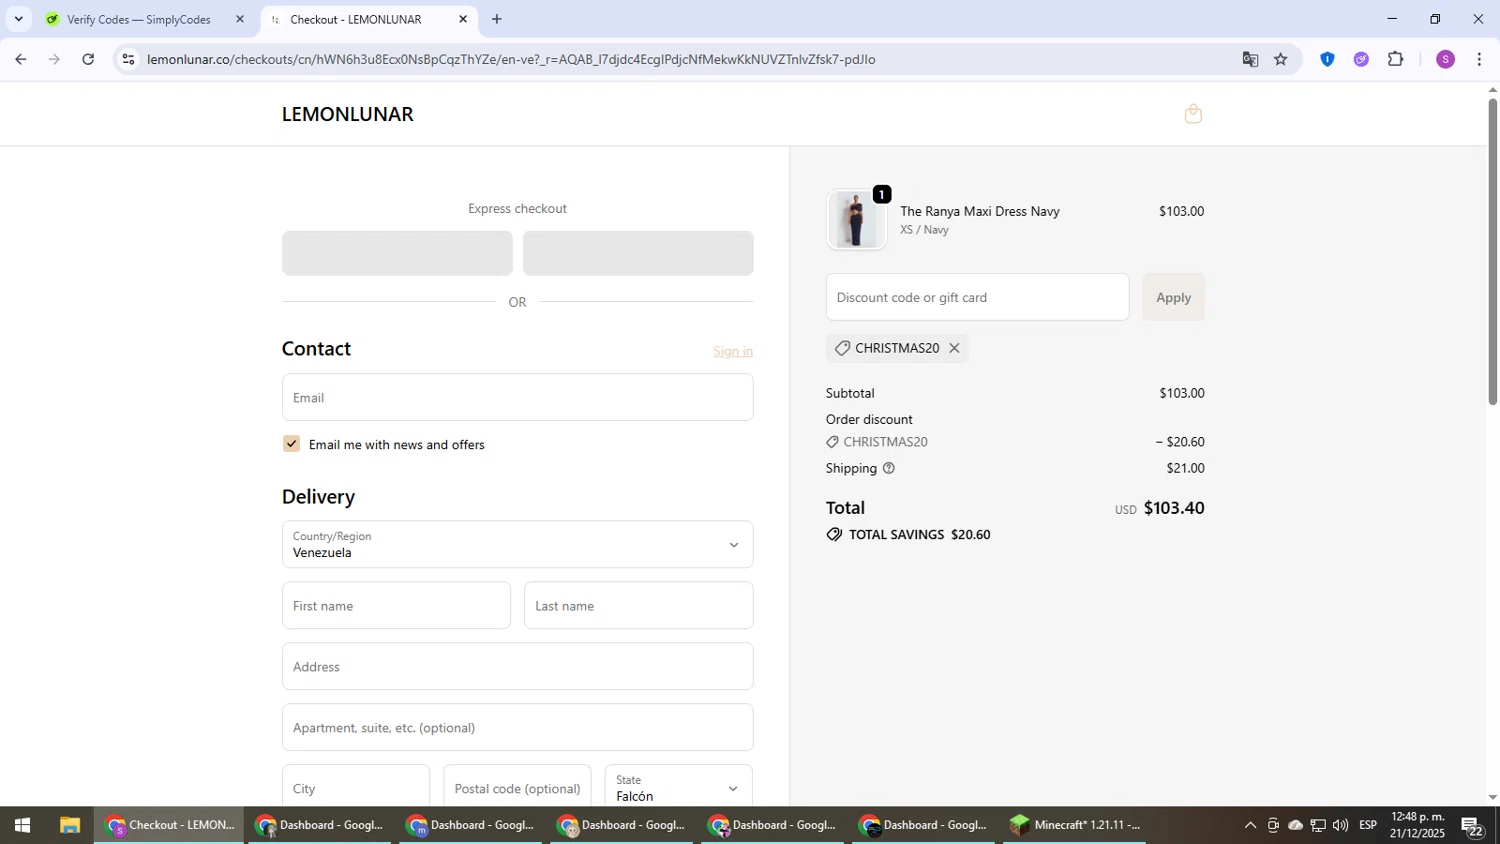Click the total amount $103.40
This screenshot has width=1500, height=844.
[x=1174, y=508]
